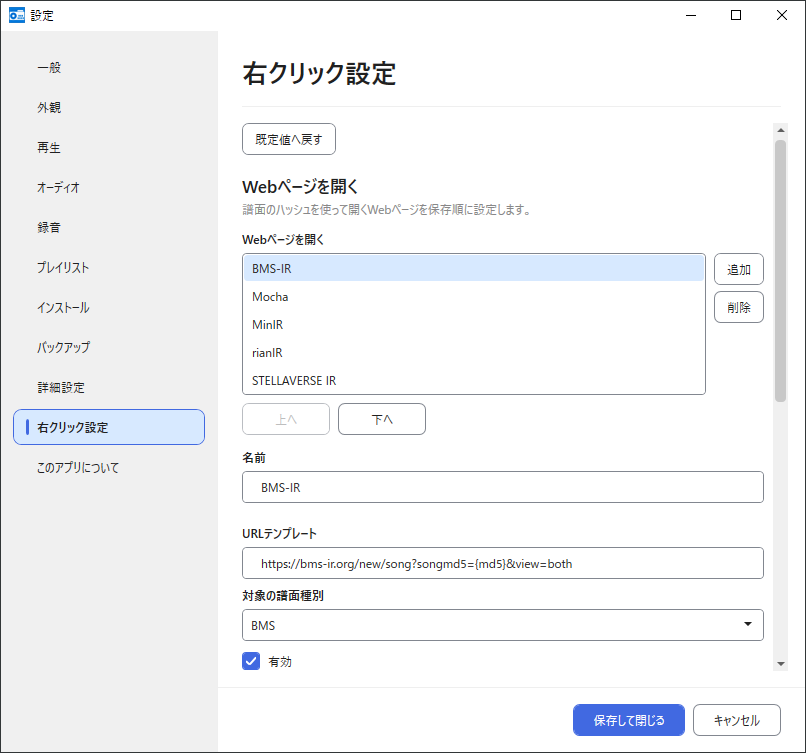Select STELLAVERSE IR in the list
The width and height of the screenshot is (806, 753).
pyautogui.click(x=474, y=380)
